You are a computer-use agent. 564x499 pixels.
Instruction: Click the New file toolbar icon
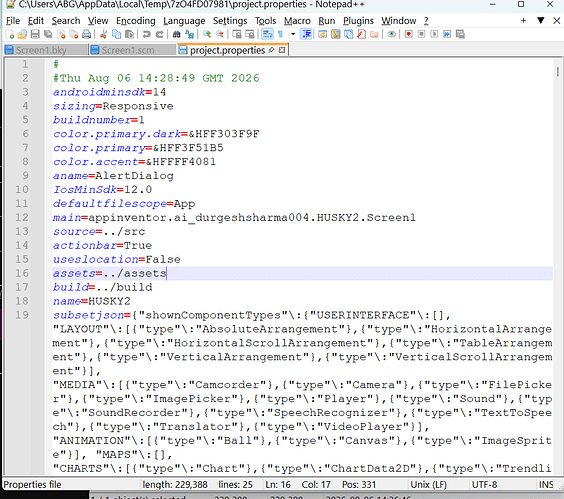click(x=10, y=34)
